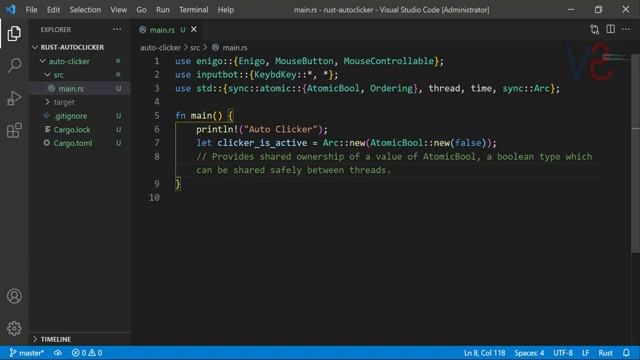Screen dimensions: 640x360
Task: Change indentation via Spaces: 4
Action: [x=529, y=353]
